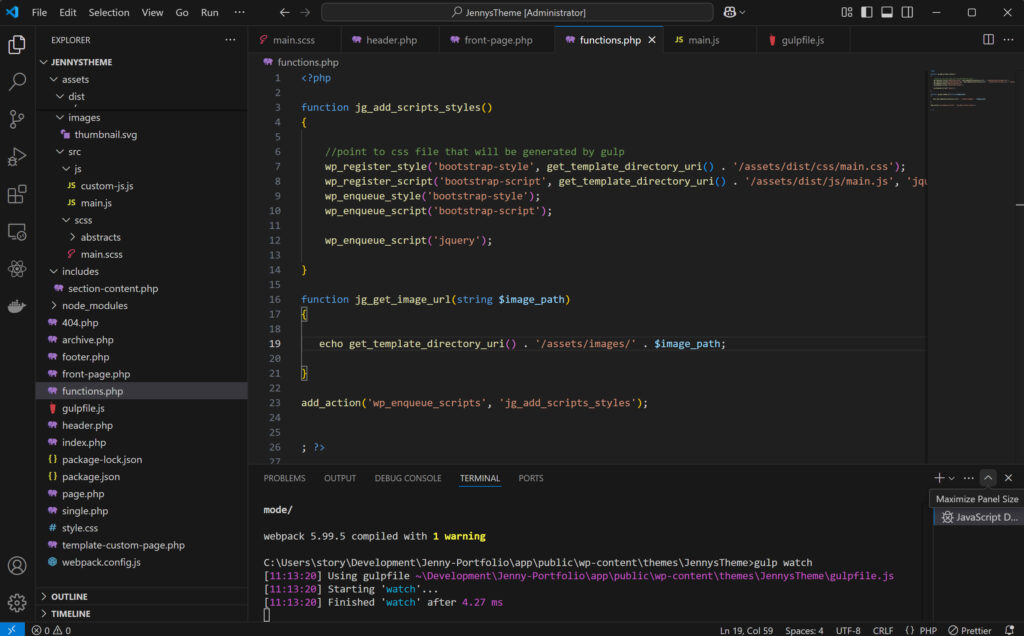Switch to the PORTS panel tab
Image resolution: width=1024 pixels, height=636 pixels.
[x=530, y=478]
